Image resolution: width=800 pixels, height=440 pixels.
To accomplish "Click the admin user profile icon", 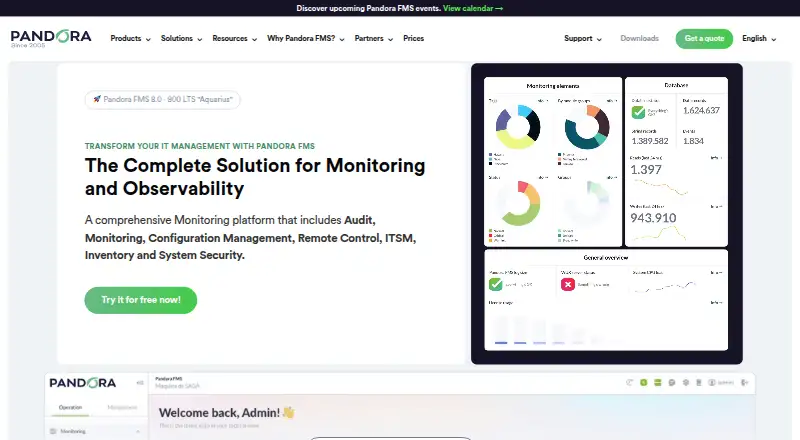I will [x=712, y=382].
